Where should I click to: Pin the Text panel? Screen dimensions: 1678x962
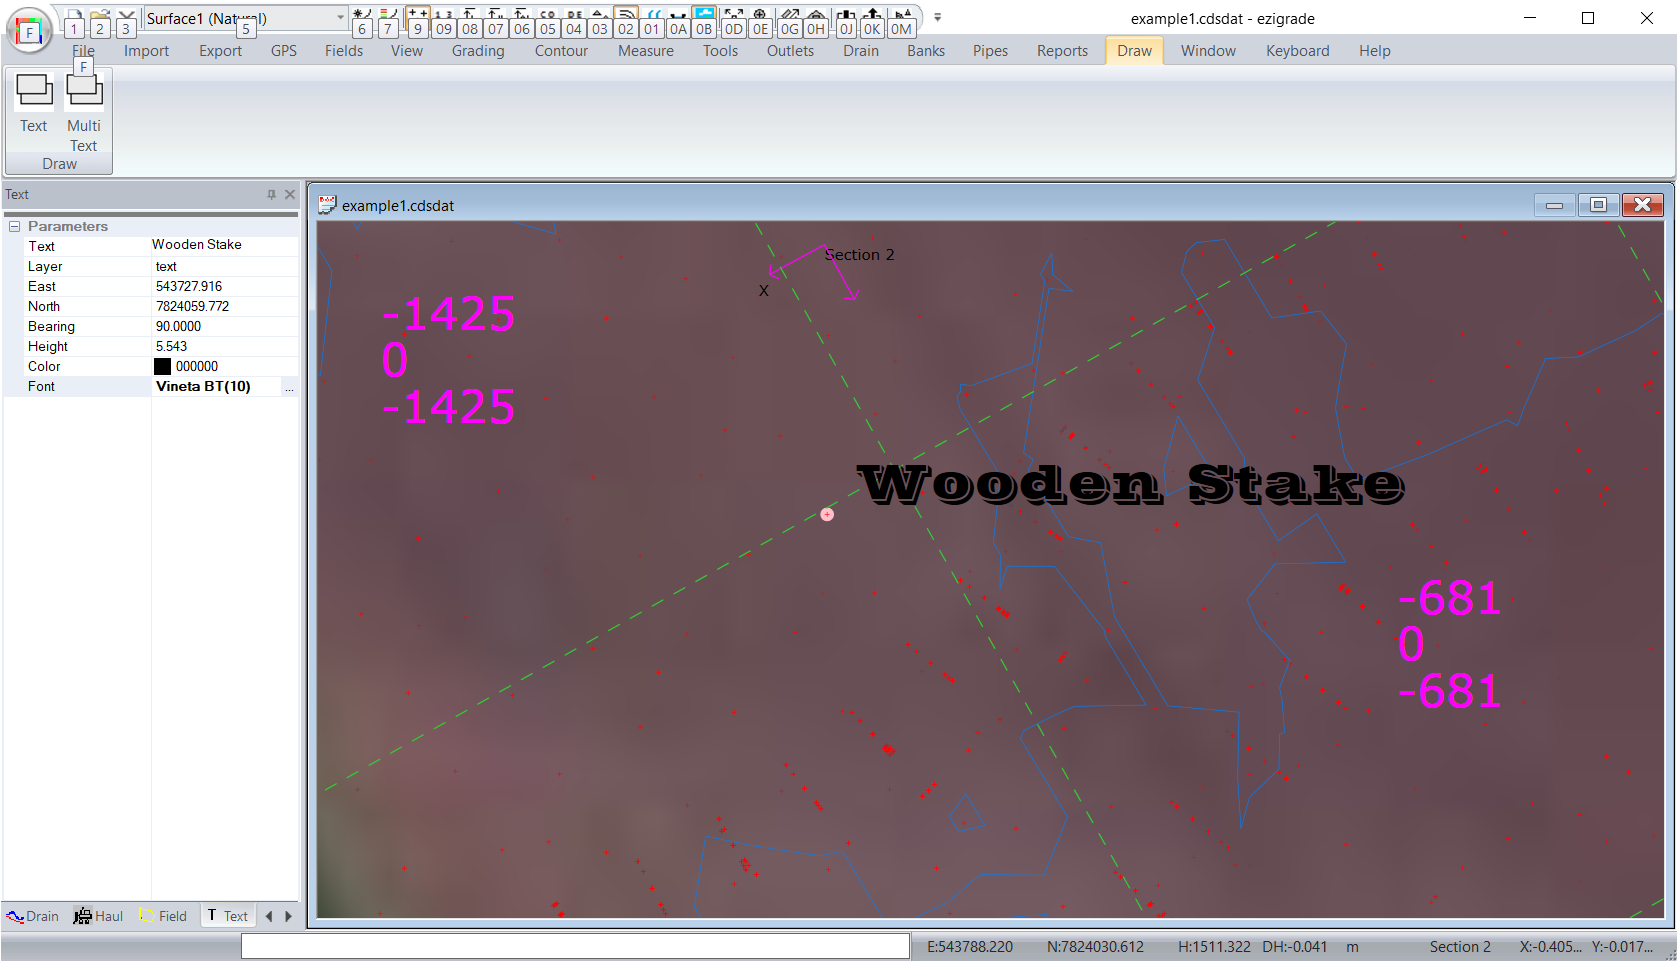tap(271, 195)
